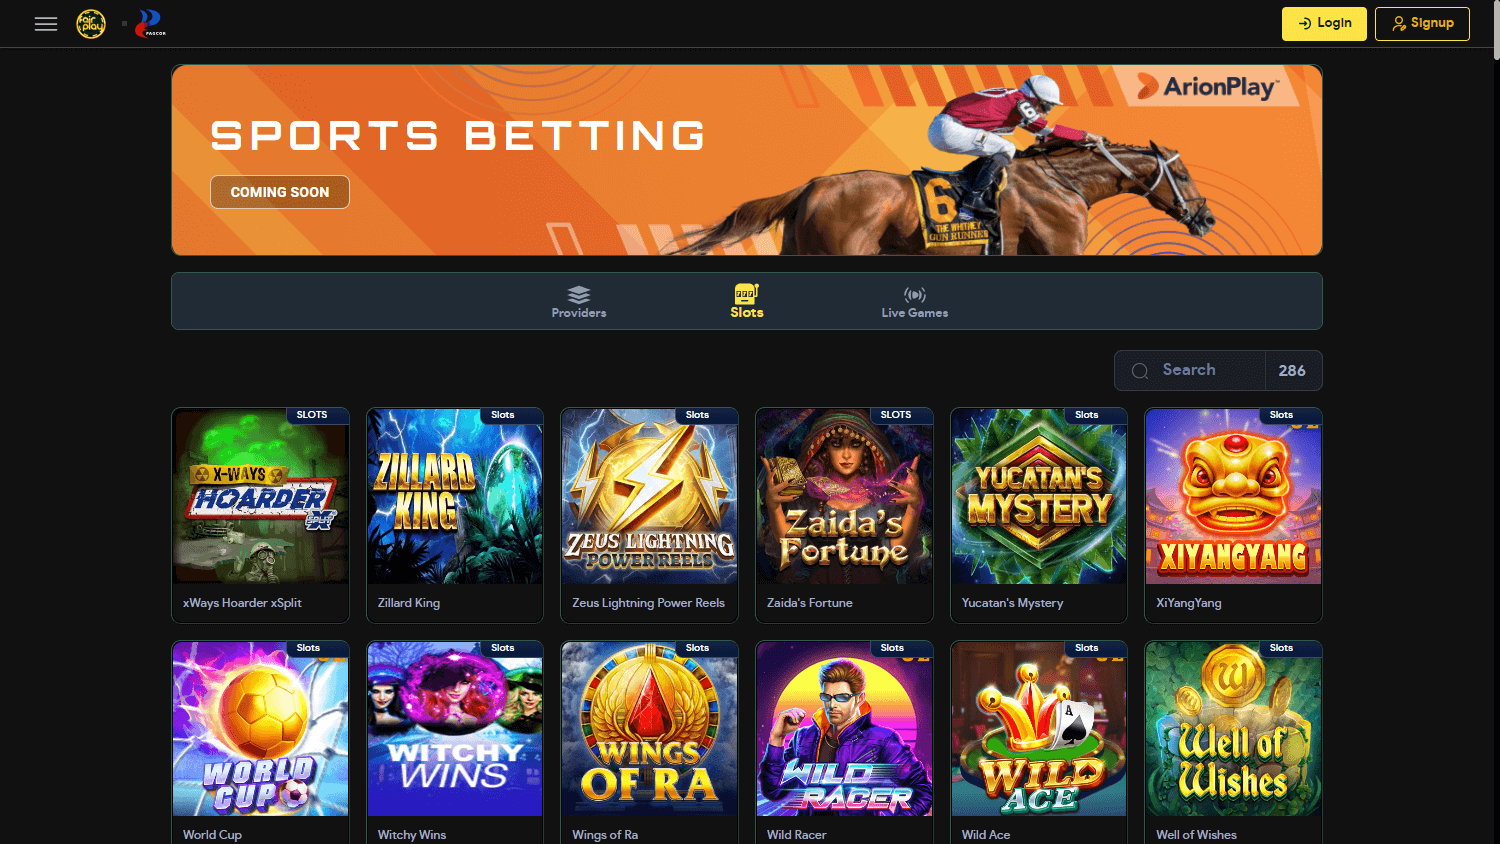Click the Coming Soon banner button
This screenshot has height=844, width=1500.
tap(280, 192)
